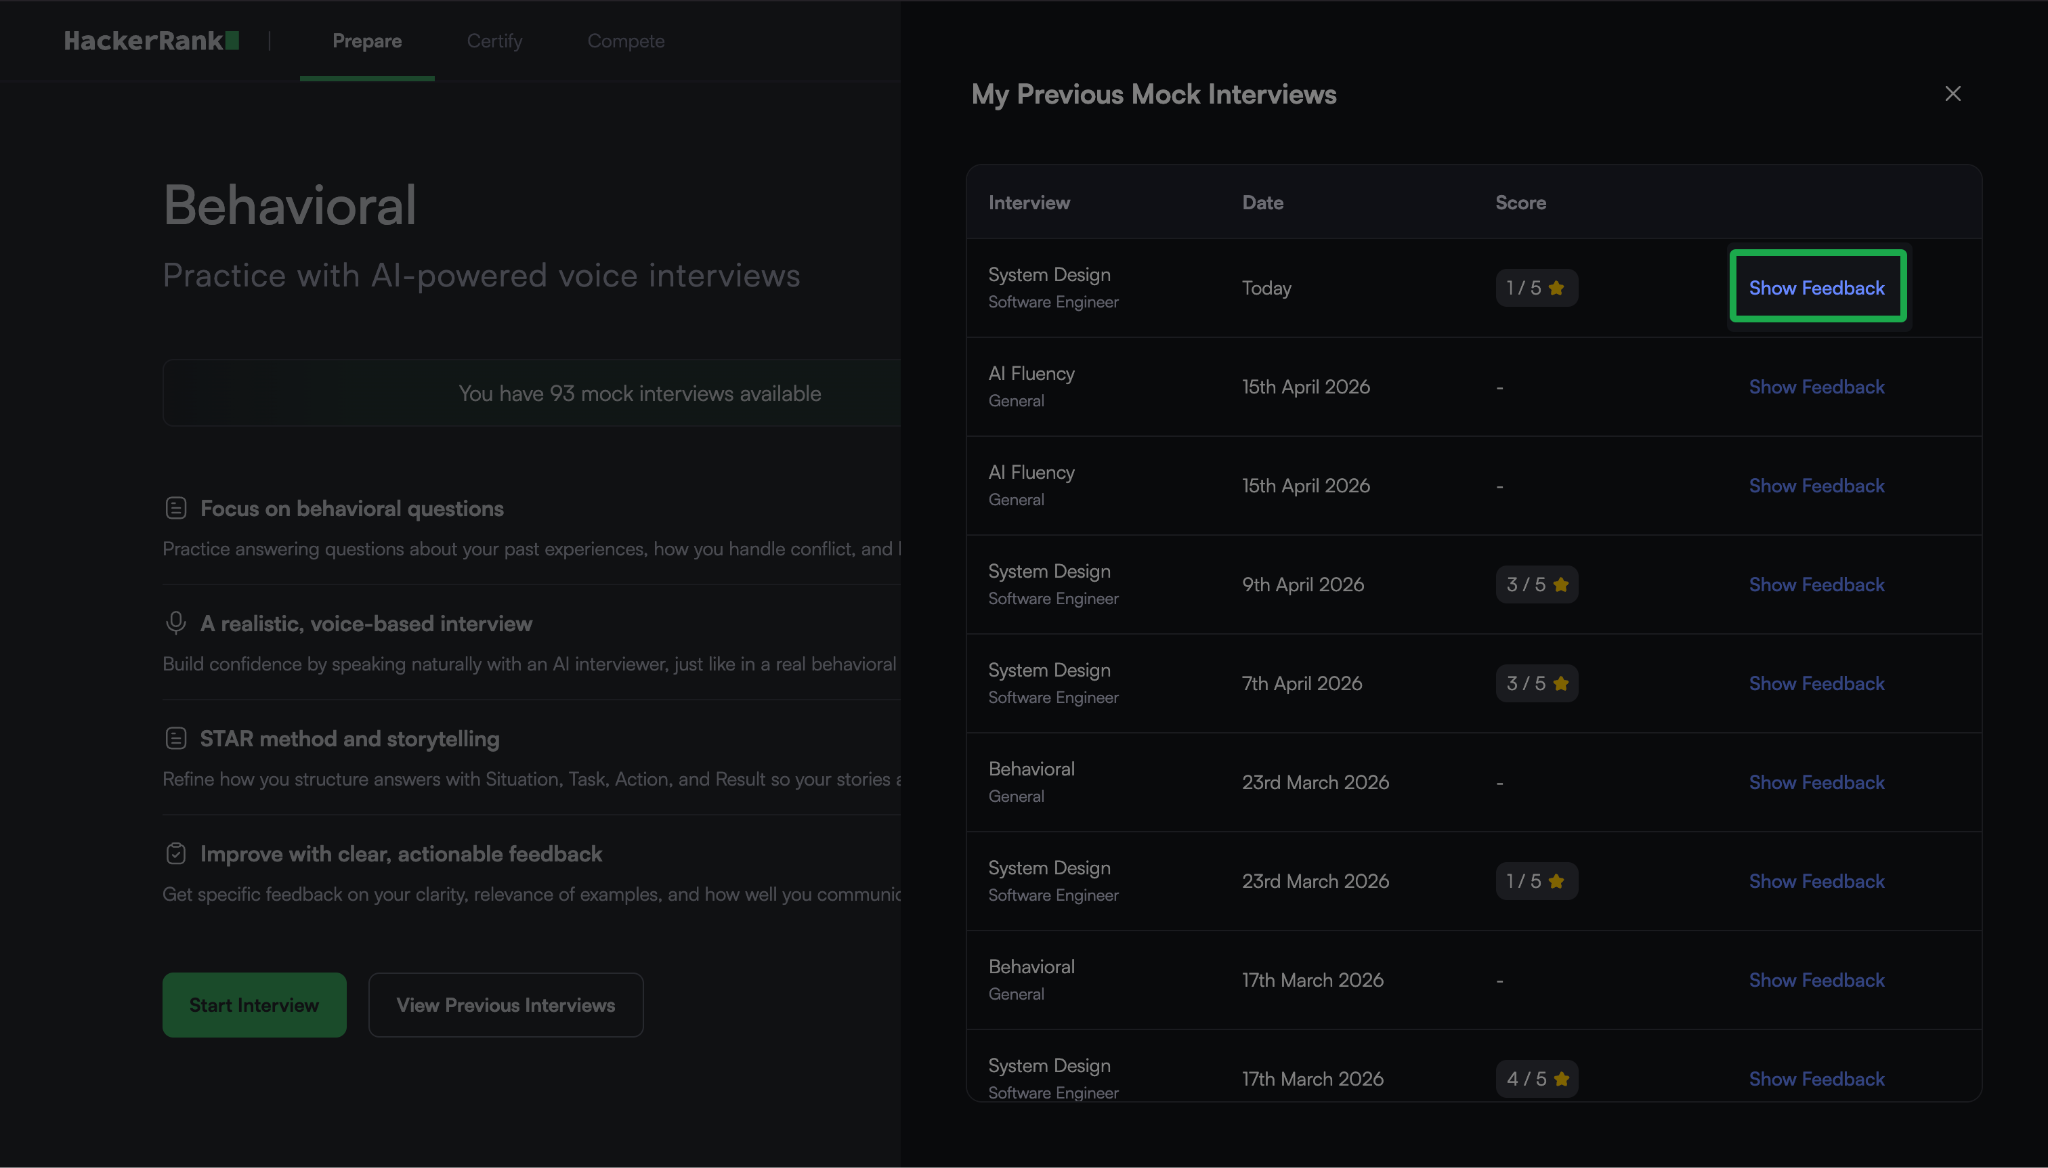Switch to the Certify tab
The image size is (2048, 1168).
(x=494, y=41)
